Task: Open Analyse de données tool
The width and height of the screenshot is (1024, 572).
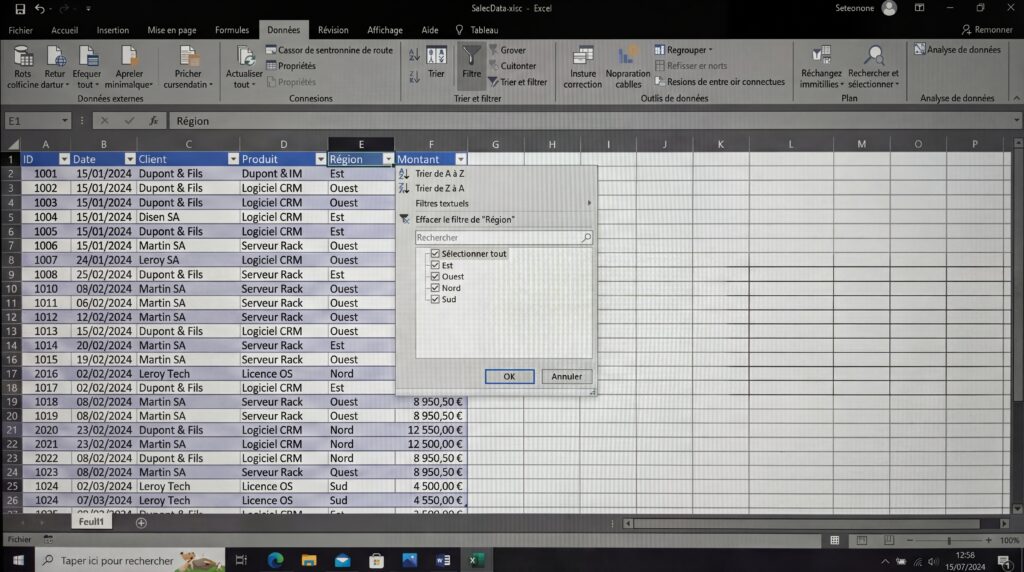Action: tap(957, 50)
